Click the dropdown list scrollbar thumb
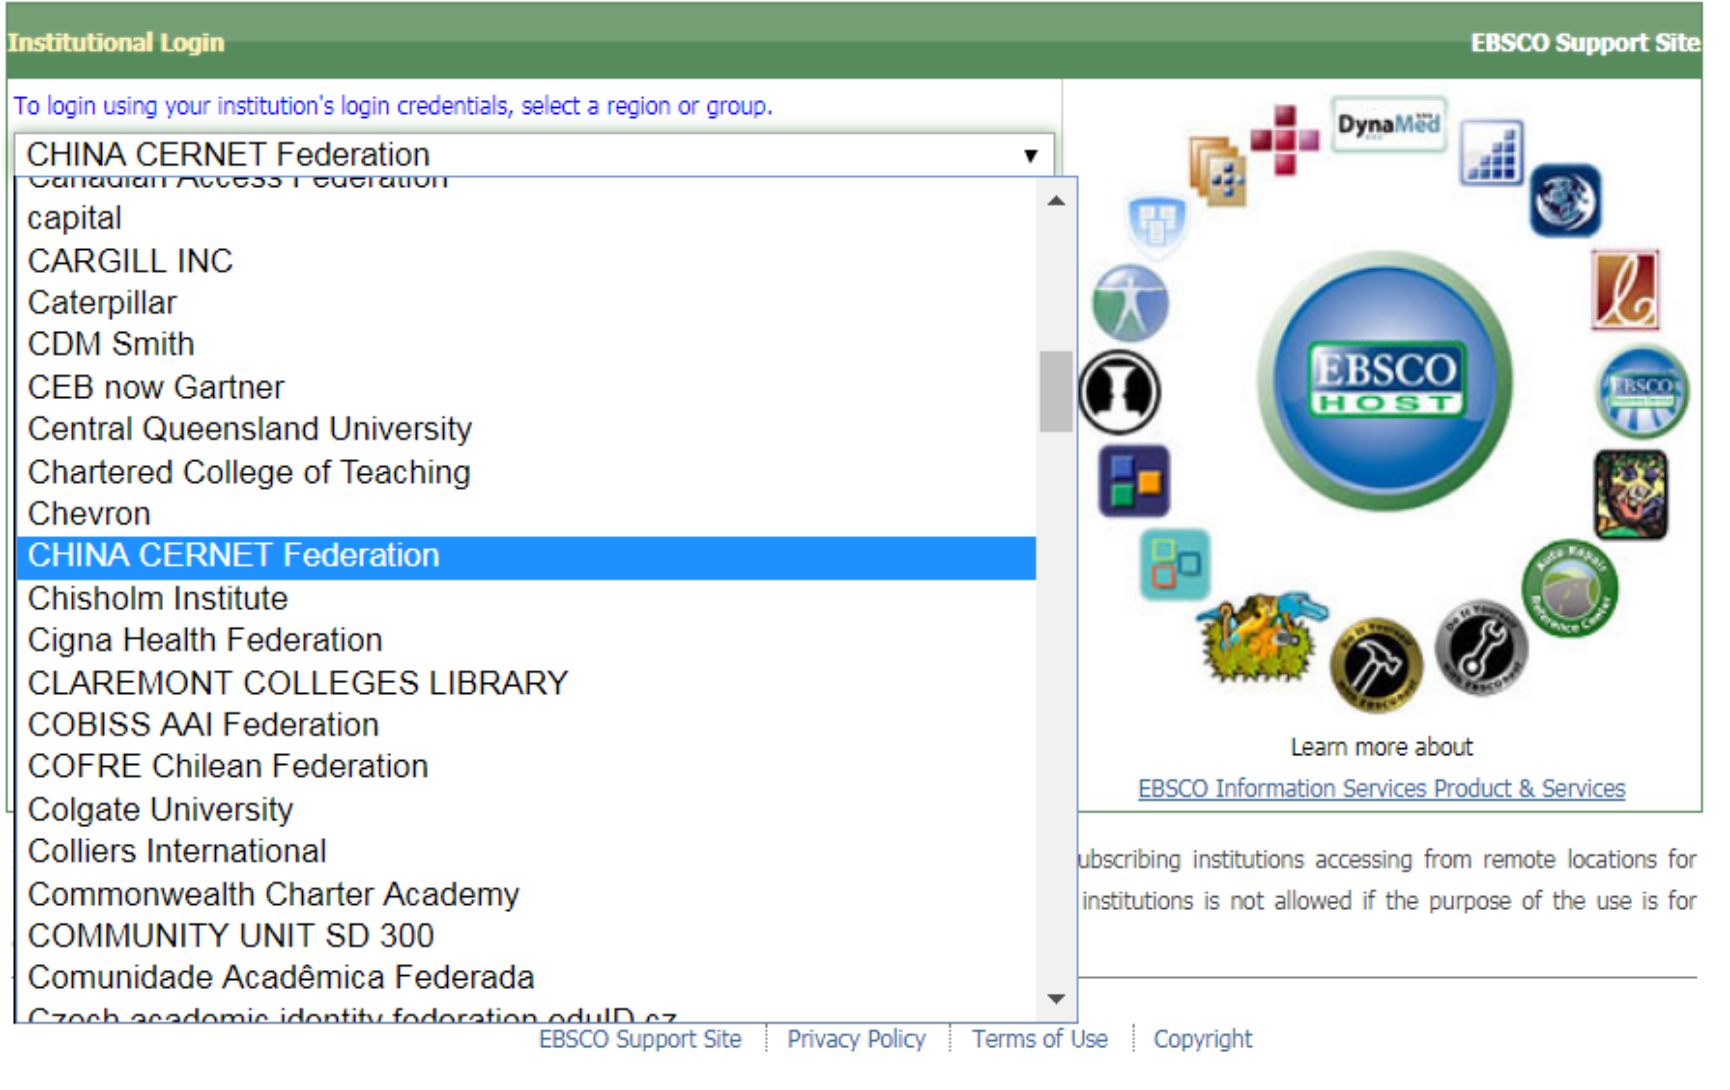The image size is (1730, 1090). [1056, 391]
